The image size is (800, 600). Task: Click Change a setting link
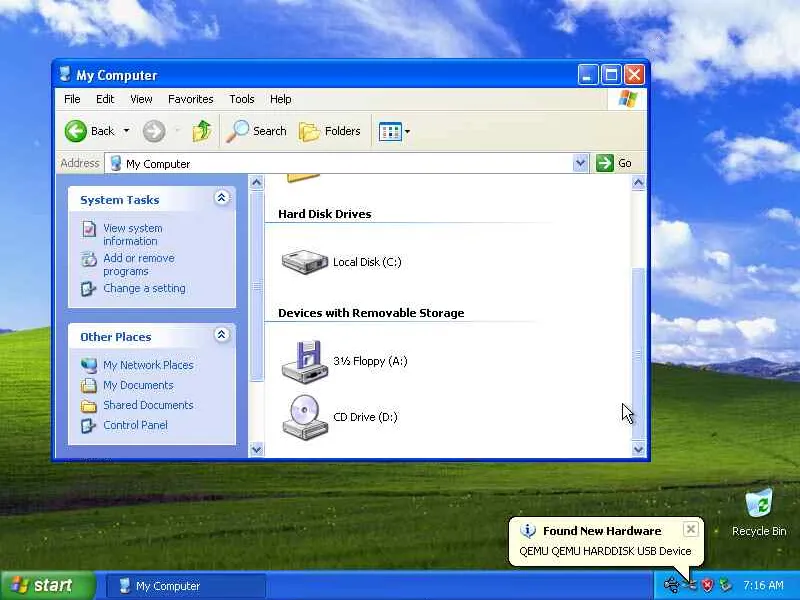tap(144, 288)
